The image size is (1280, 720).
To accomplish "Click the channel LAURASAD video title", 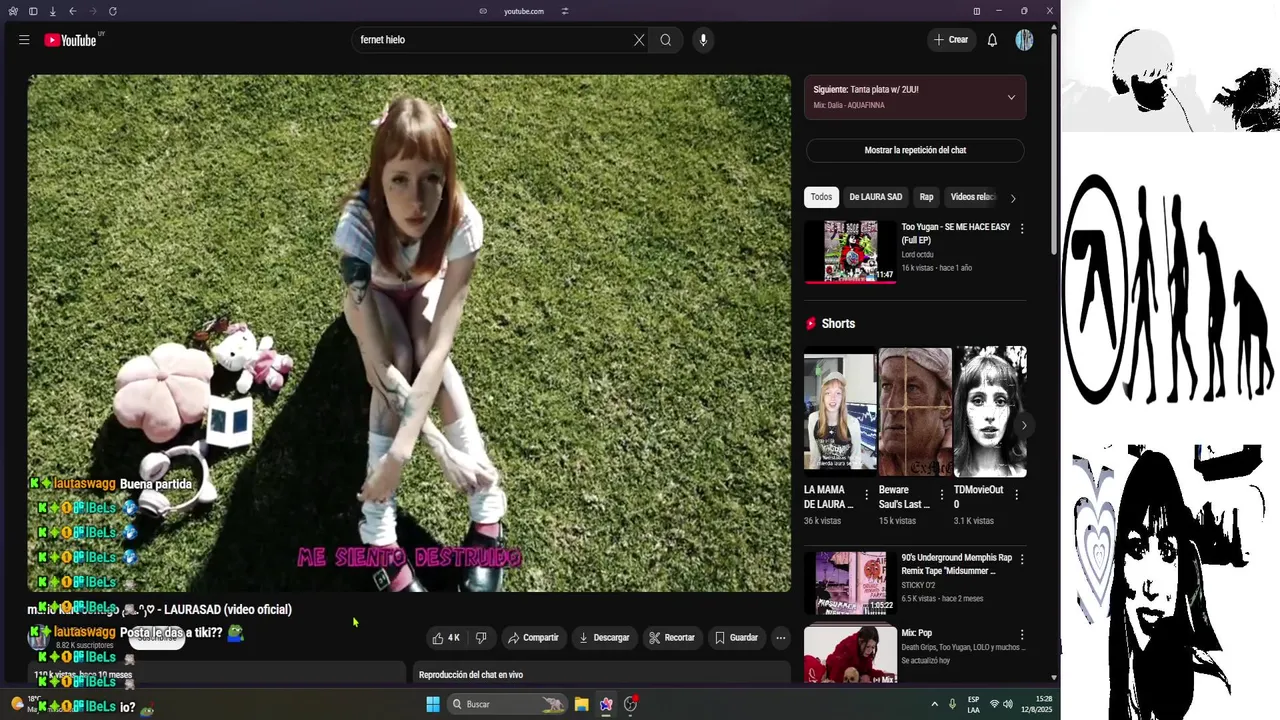I will pyautogui.click(x=160, y=609).
